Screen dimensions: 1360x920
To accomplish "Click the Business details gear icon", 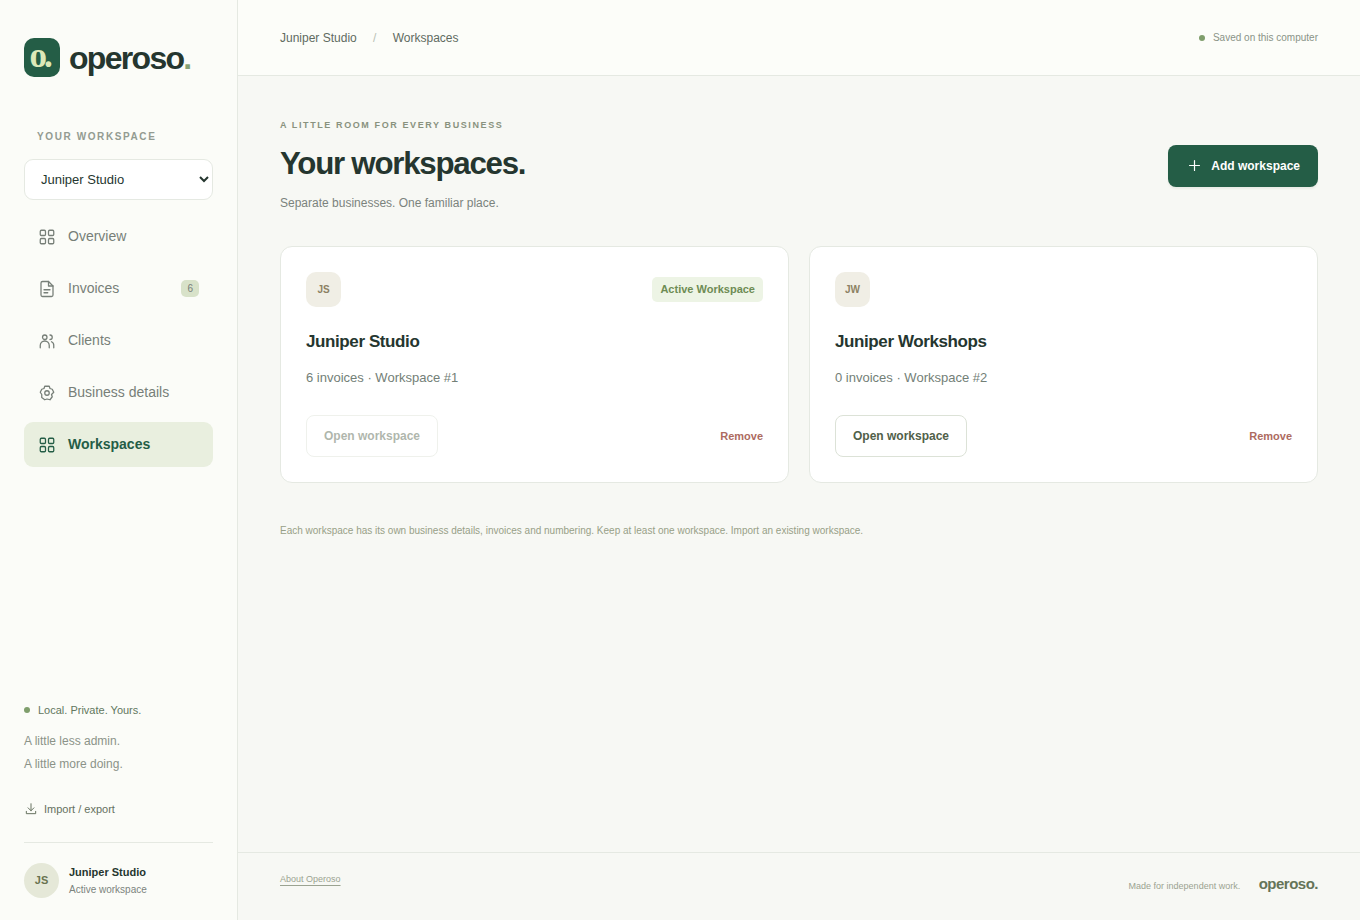I will (x=47, y=393).
